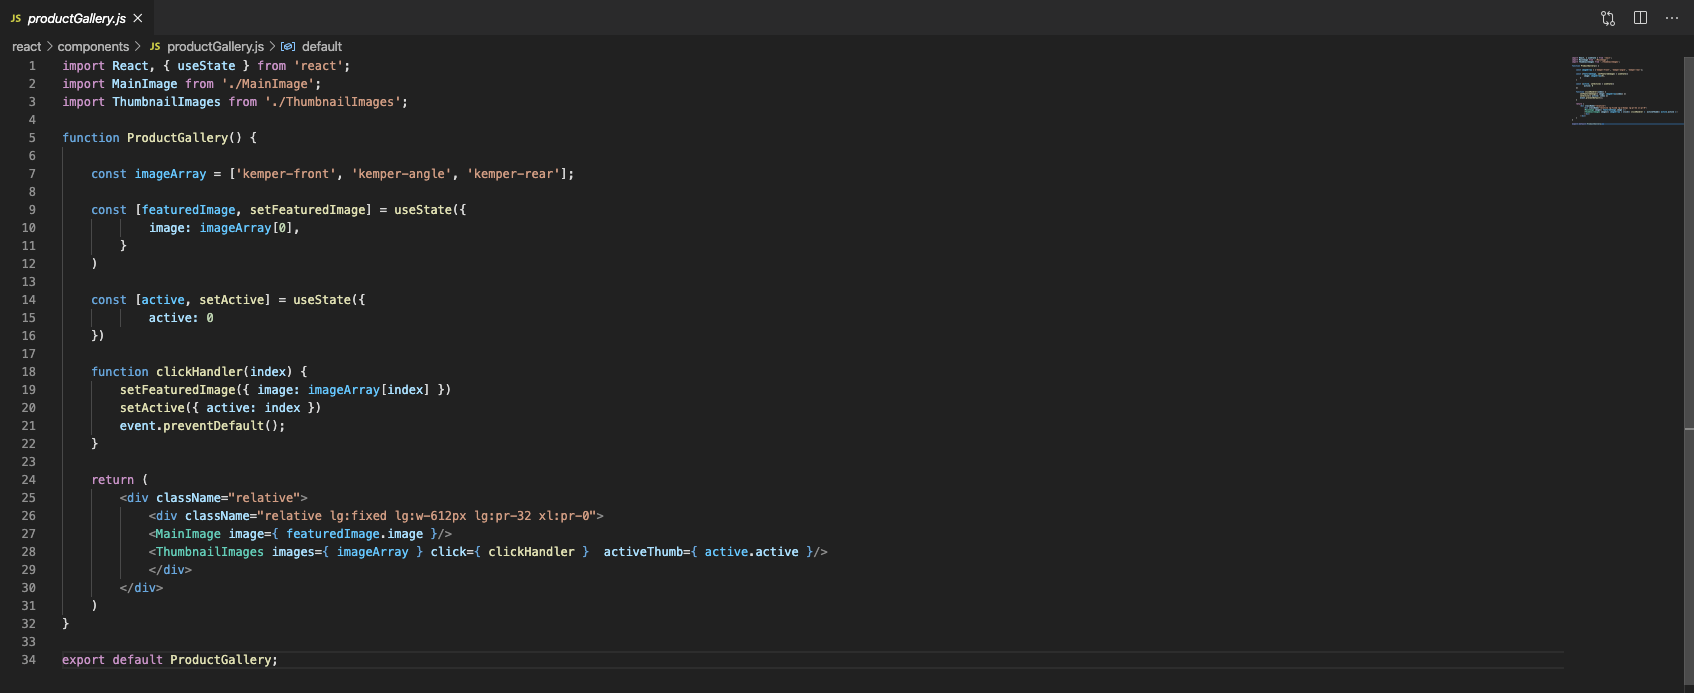Click 'imageArray[index]' on line 19

[368, 390]
